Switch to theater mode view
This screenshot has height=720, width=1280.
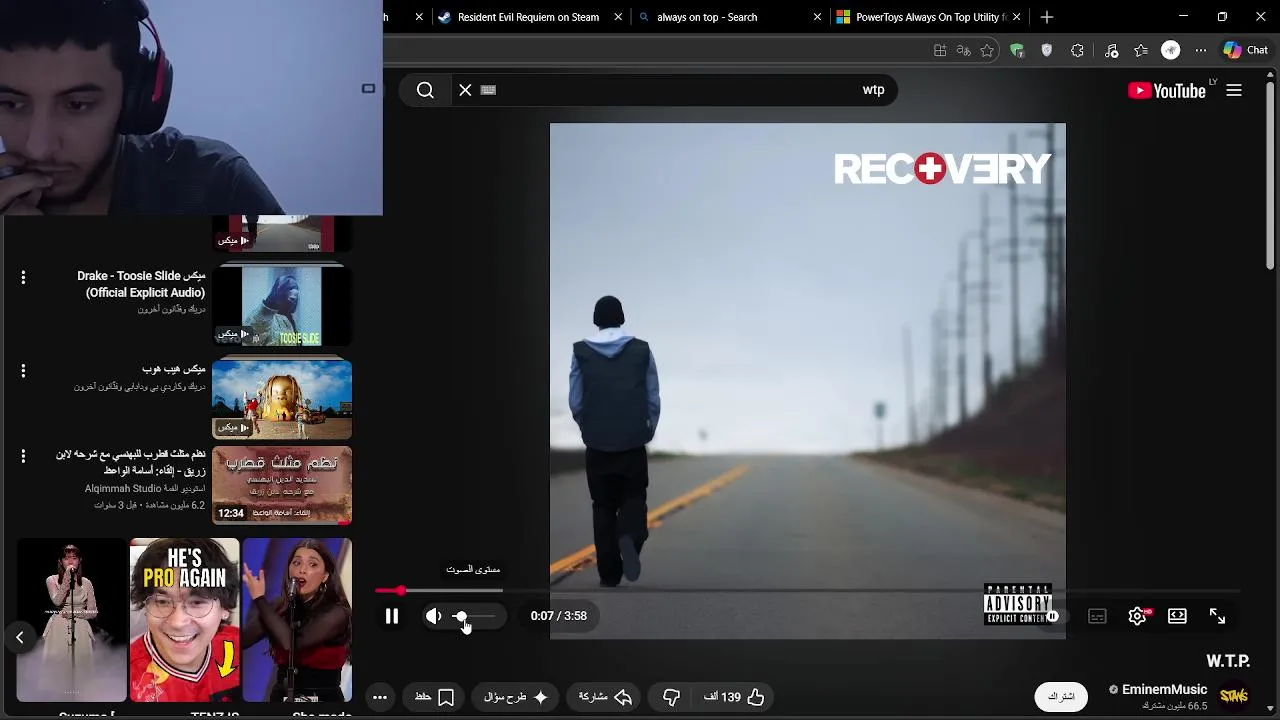pos(1177,616)
